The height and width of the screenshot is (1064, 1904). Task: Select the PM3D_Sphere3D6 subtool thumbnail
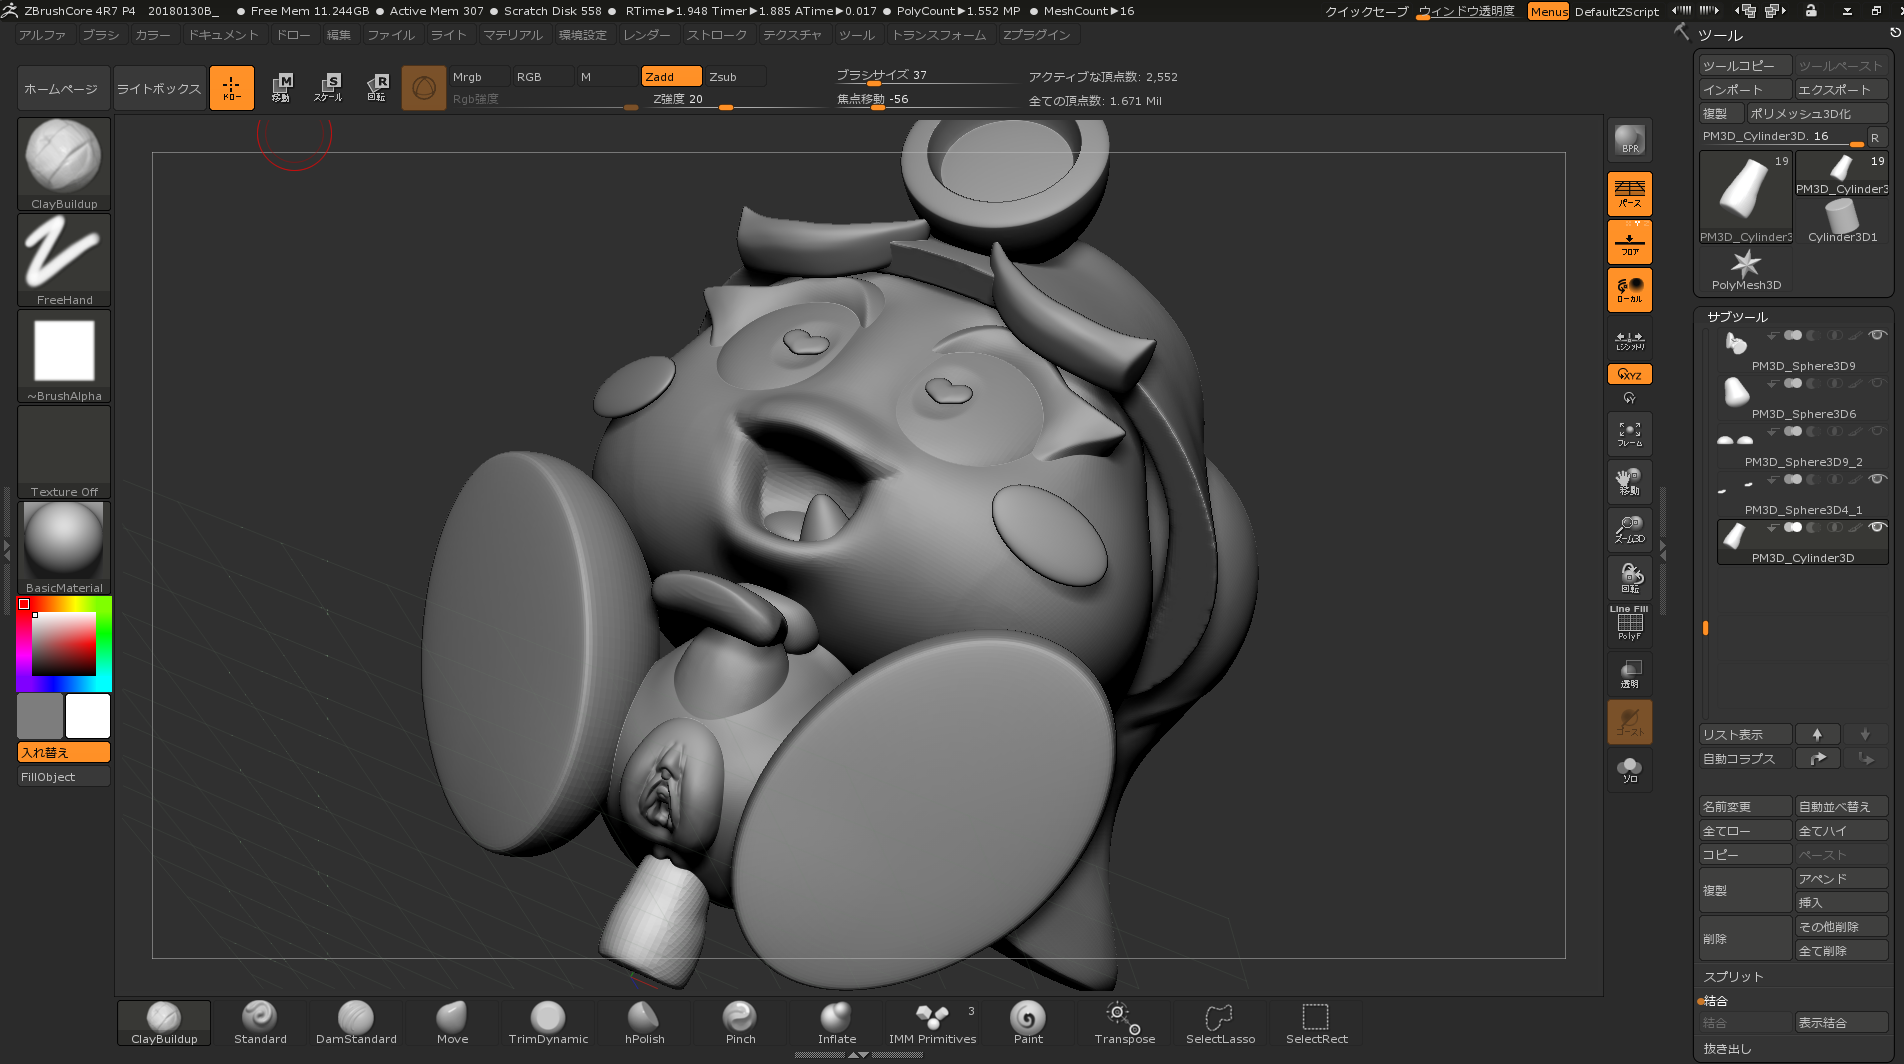click(x=1737, y=391)
